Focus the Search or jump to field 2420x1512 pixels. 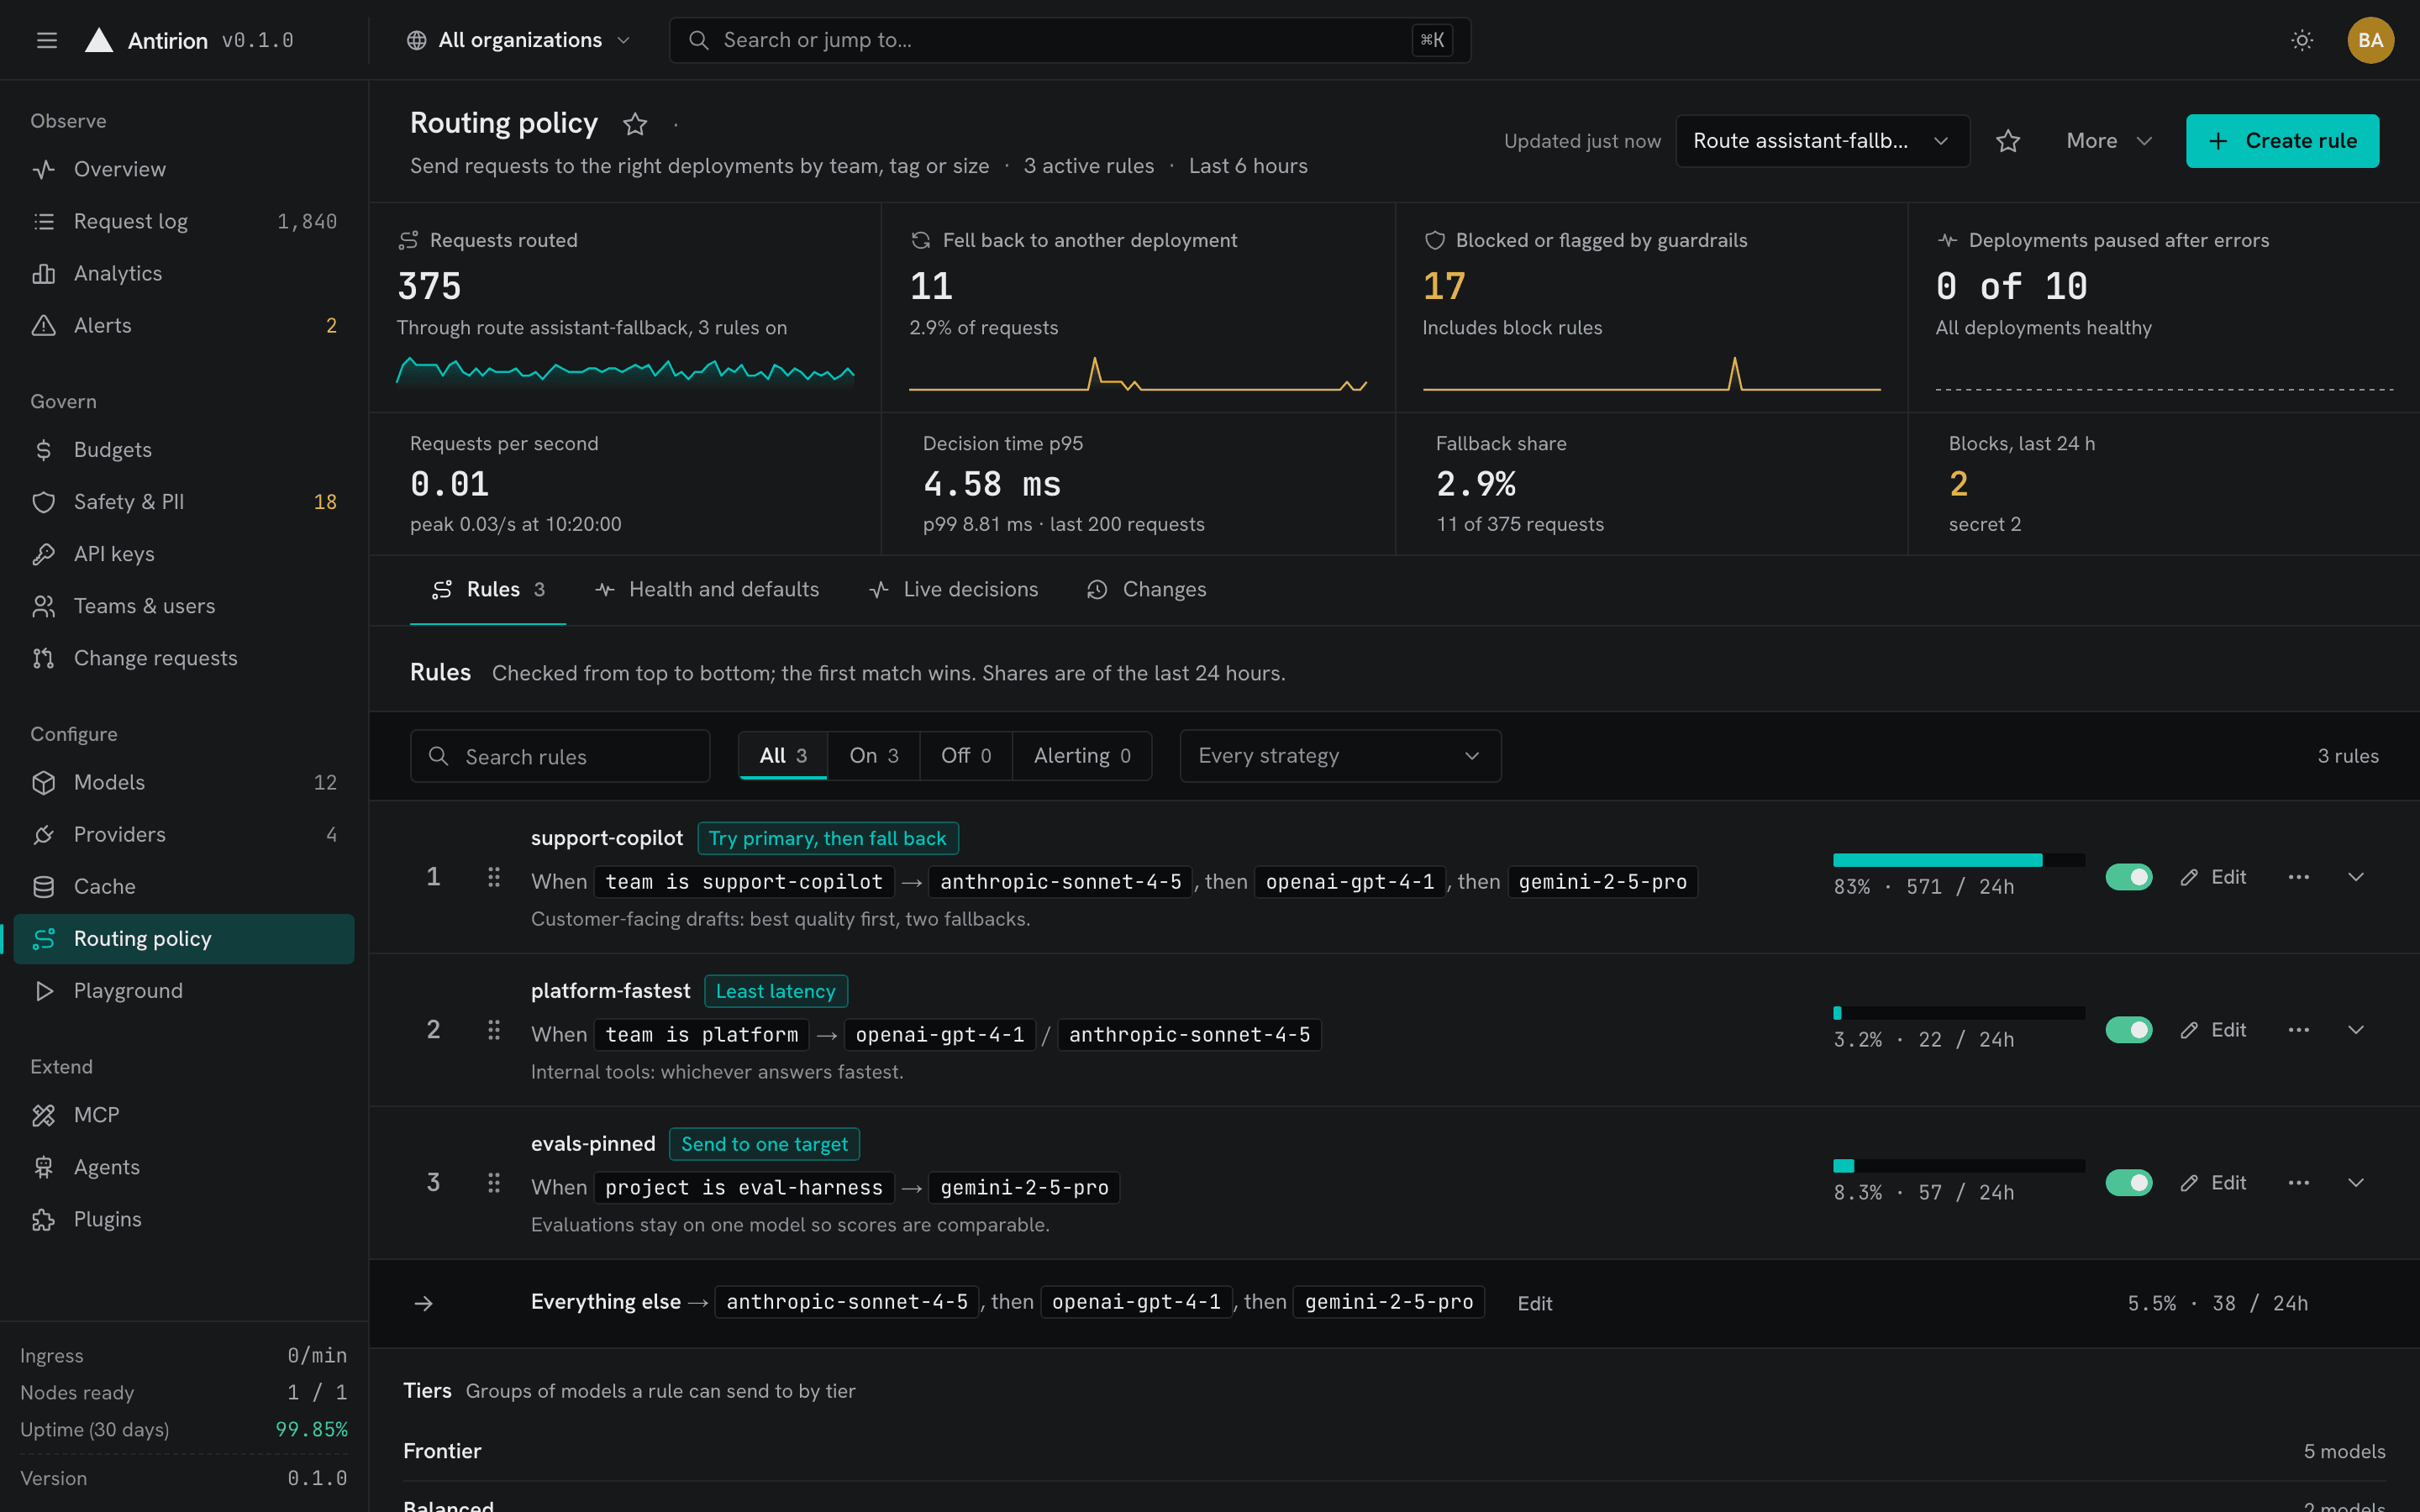tap(1069, 40)
